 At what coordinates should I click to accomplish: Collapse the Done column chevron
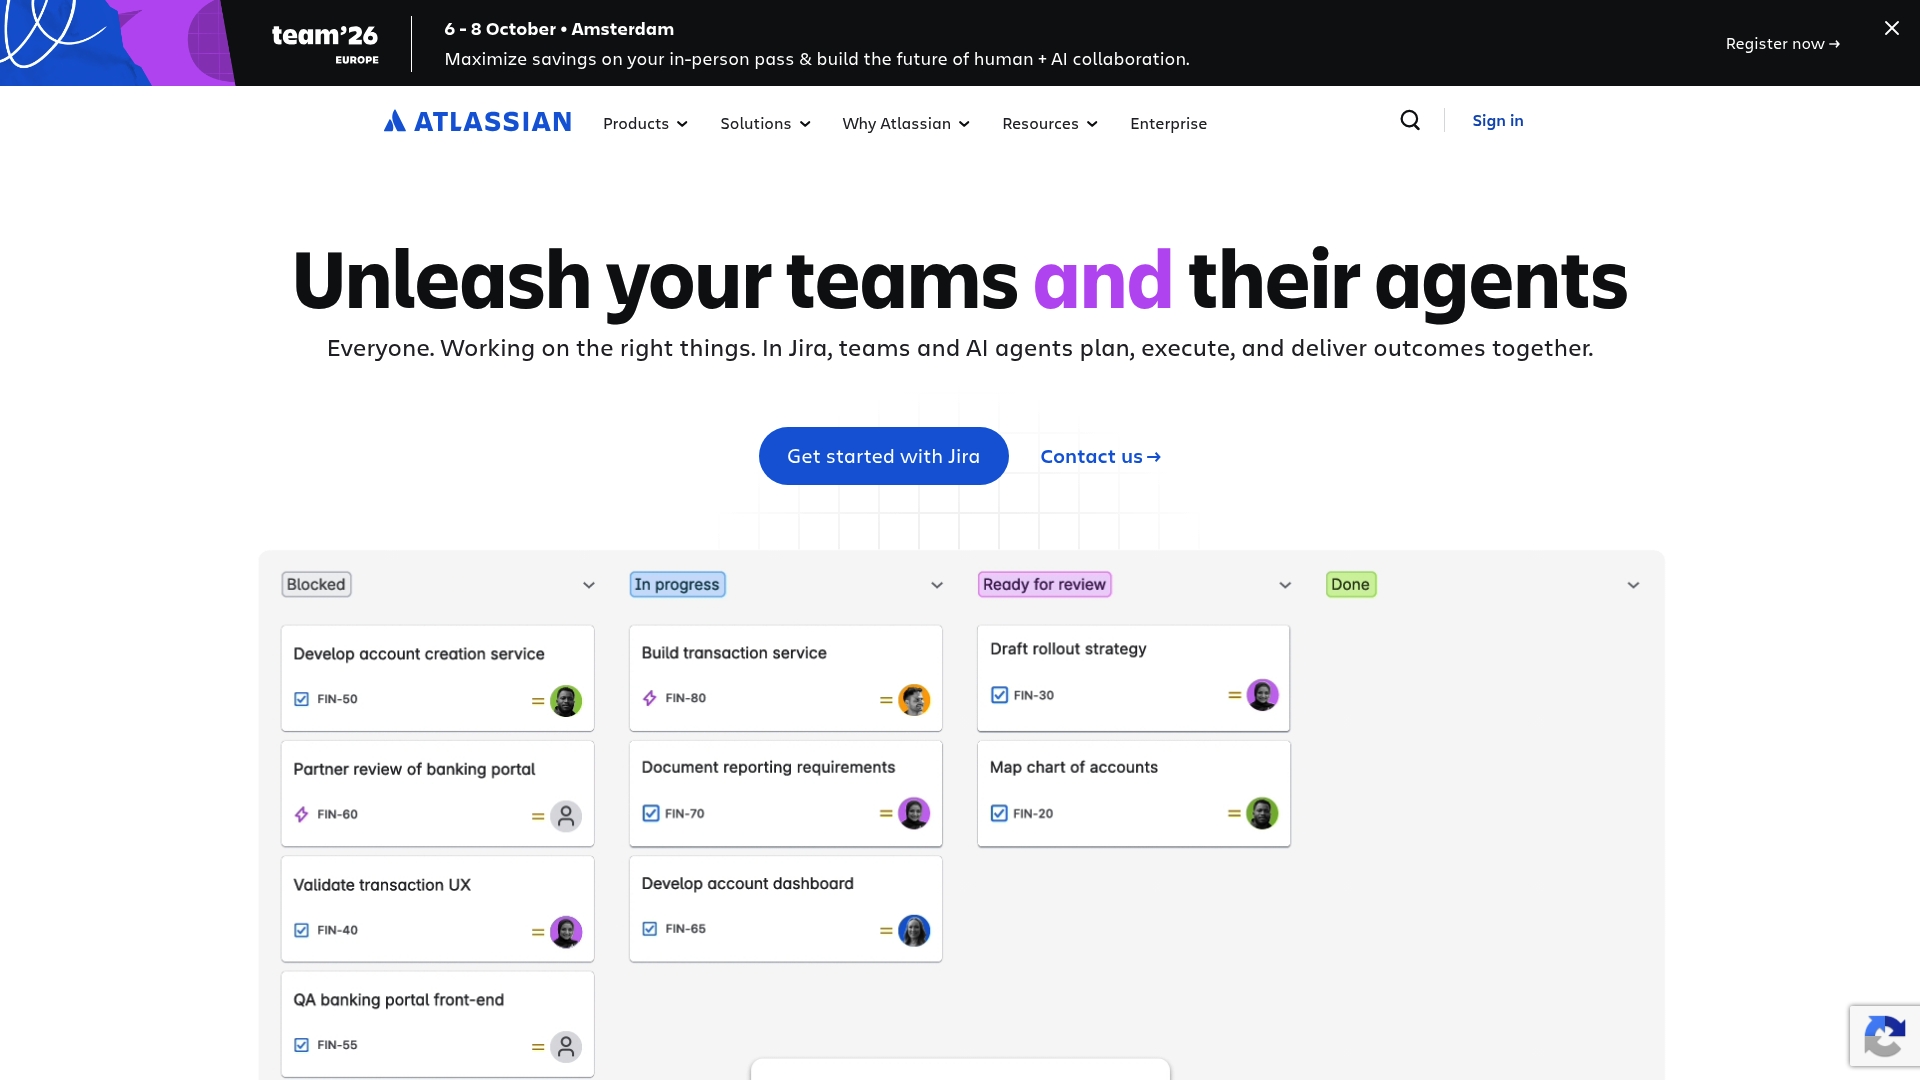click(x=1633, y=585)
